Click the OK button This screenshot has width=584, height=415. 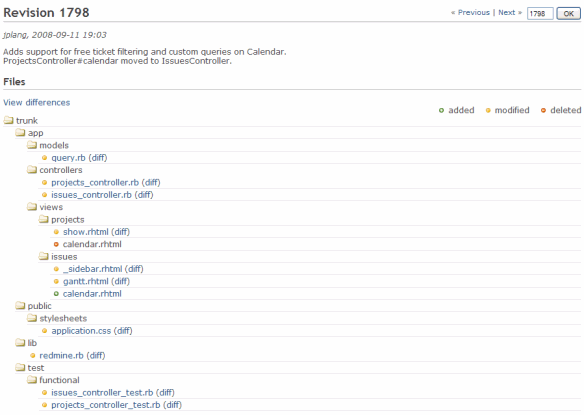click(x=568, y=14)
